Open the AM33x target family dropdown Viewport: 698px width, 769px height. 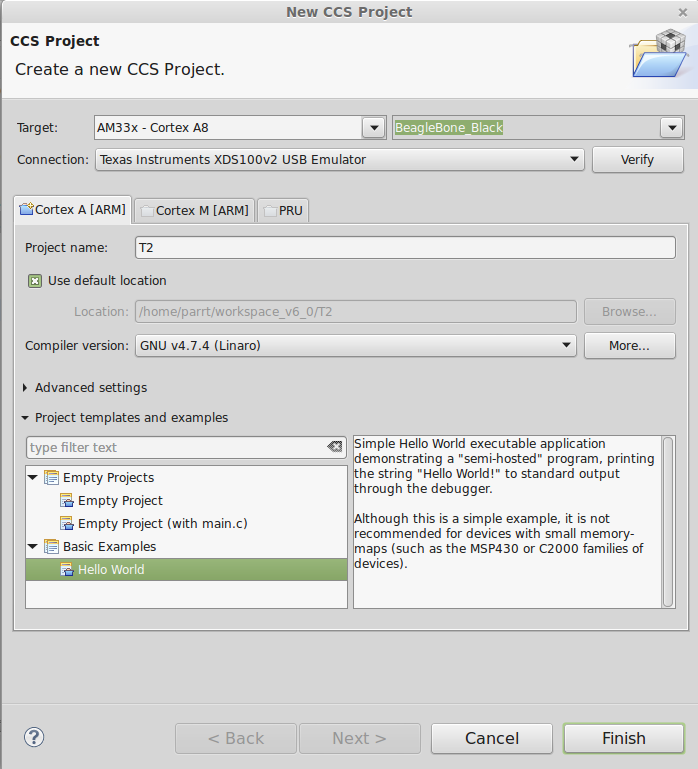tap(374, 128)
